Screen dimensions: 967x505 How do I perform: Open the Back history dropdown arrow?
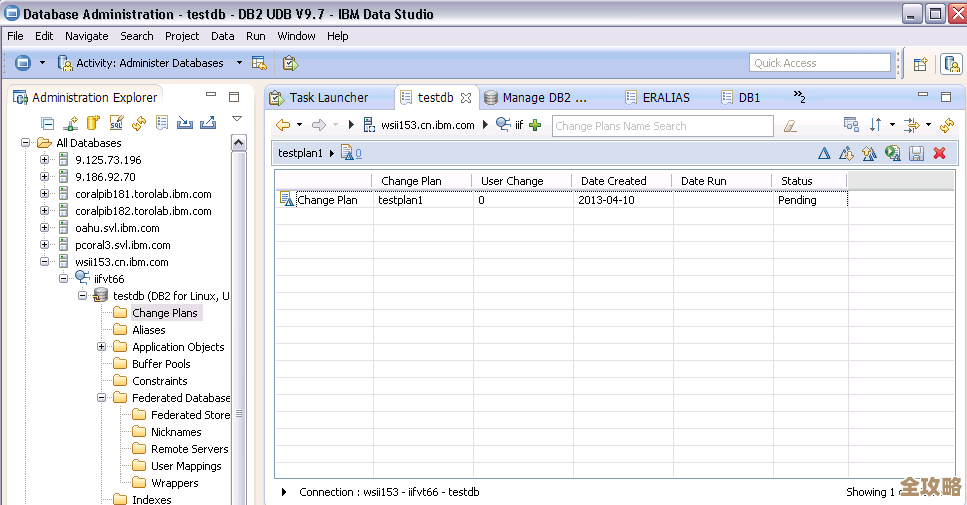(299, 125)
